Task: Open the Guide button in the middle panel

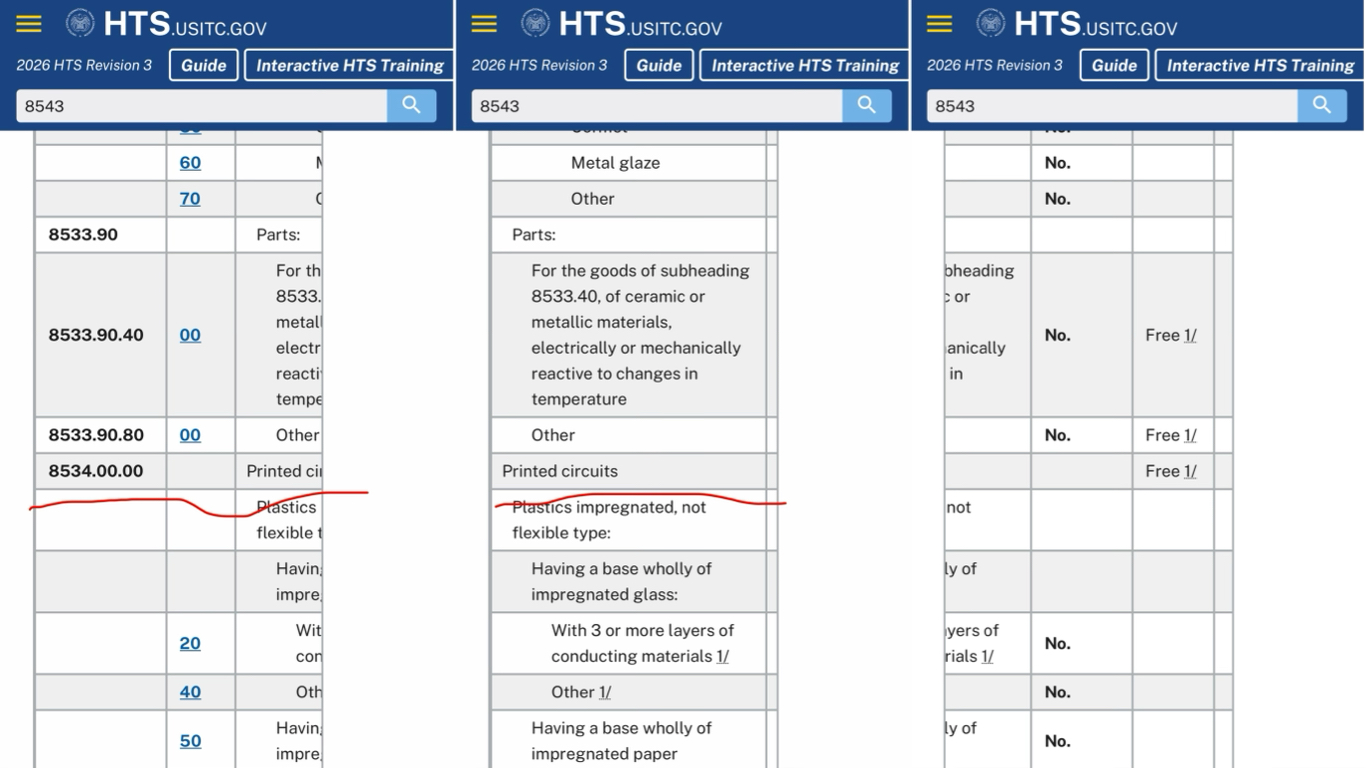Action: [659, 65]
